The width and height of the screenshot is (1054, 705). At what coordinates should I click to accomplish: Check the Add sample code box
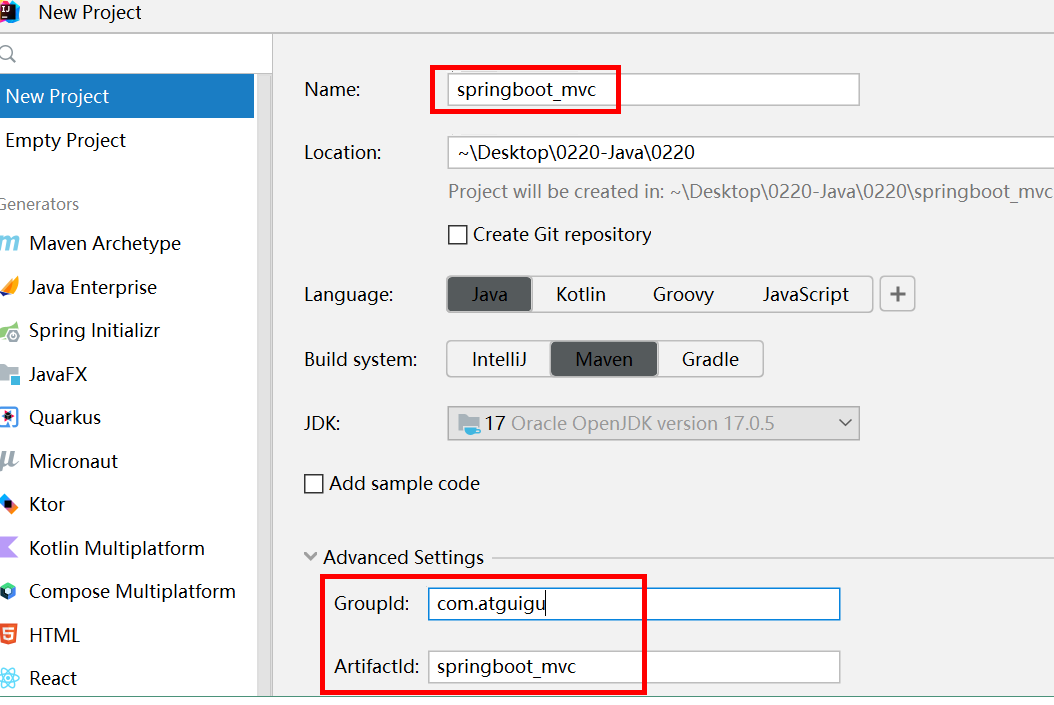(314, 484)
